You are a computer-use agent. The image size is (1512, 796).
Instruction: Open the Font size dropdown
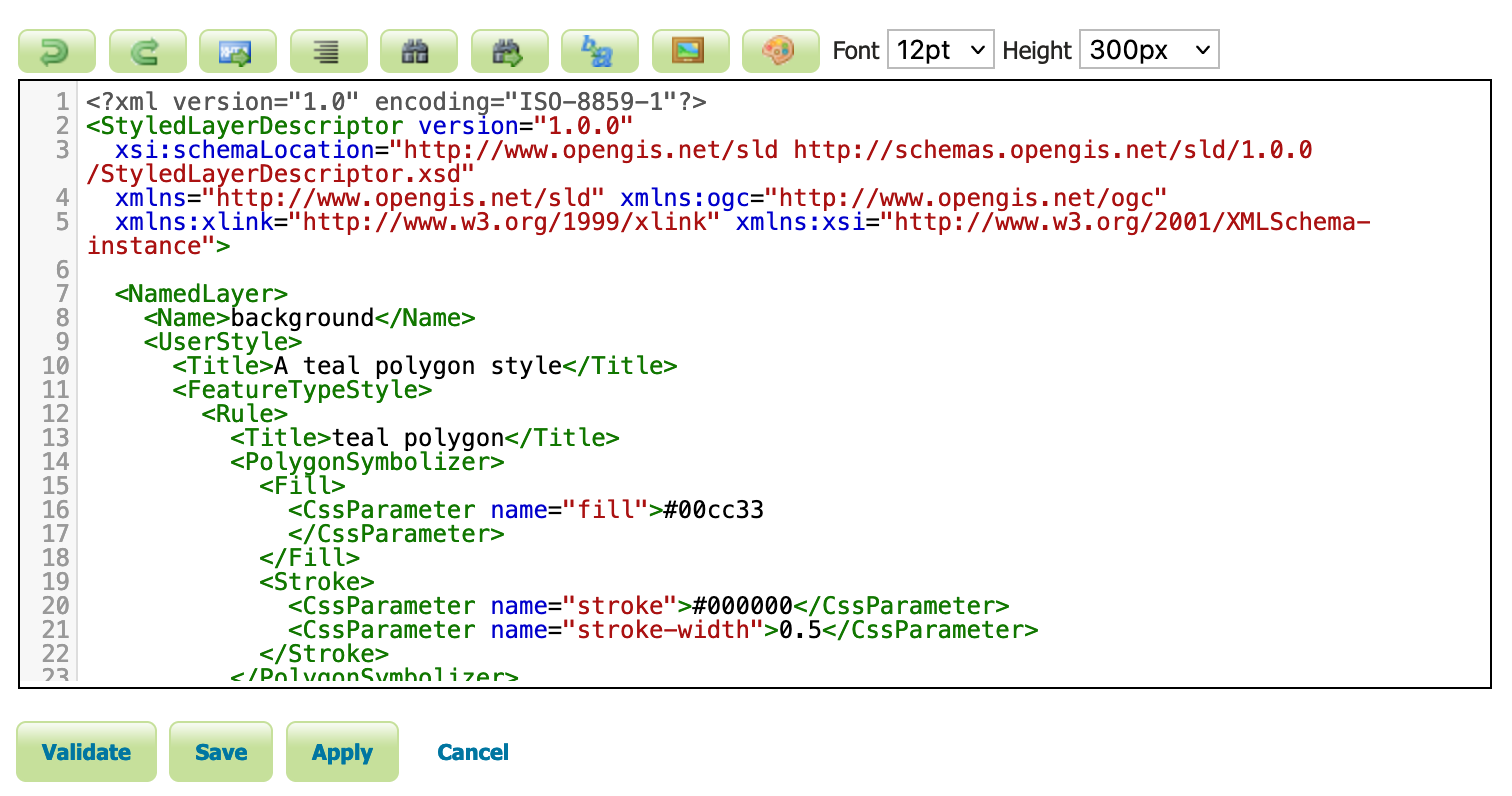coord(940,50)
